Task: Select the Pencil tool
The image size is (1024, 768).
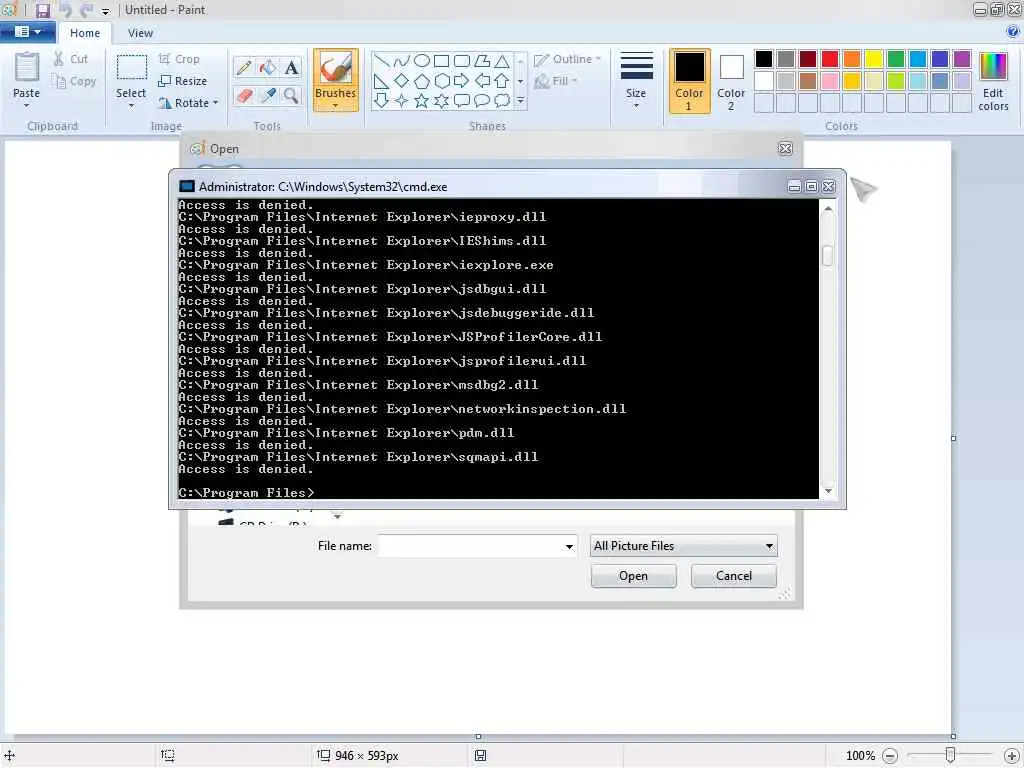Action: point(244,67)
